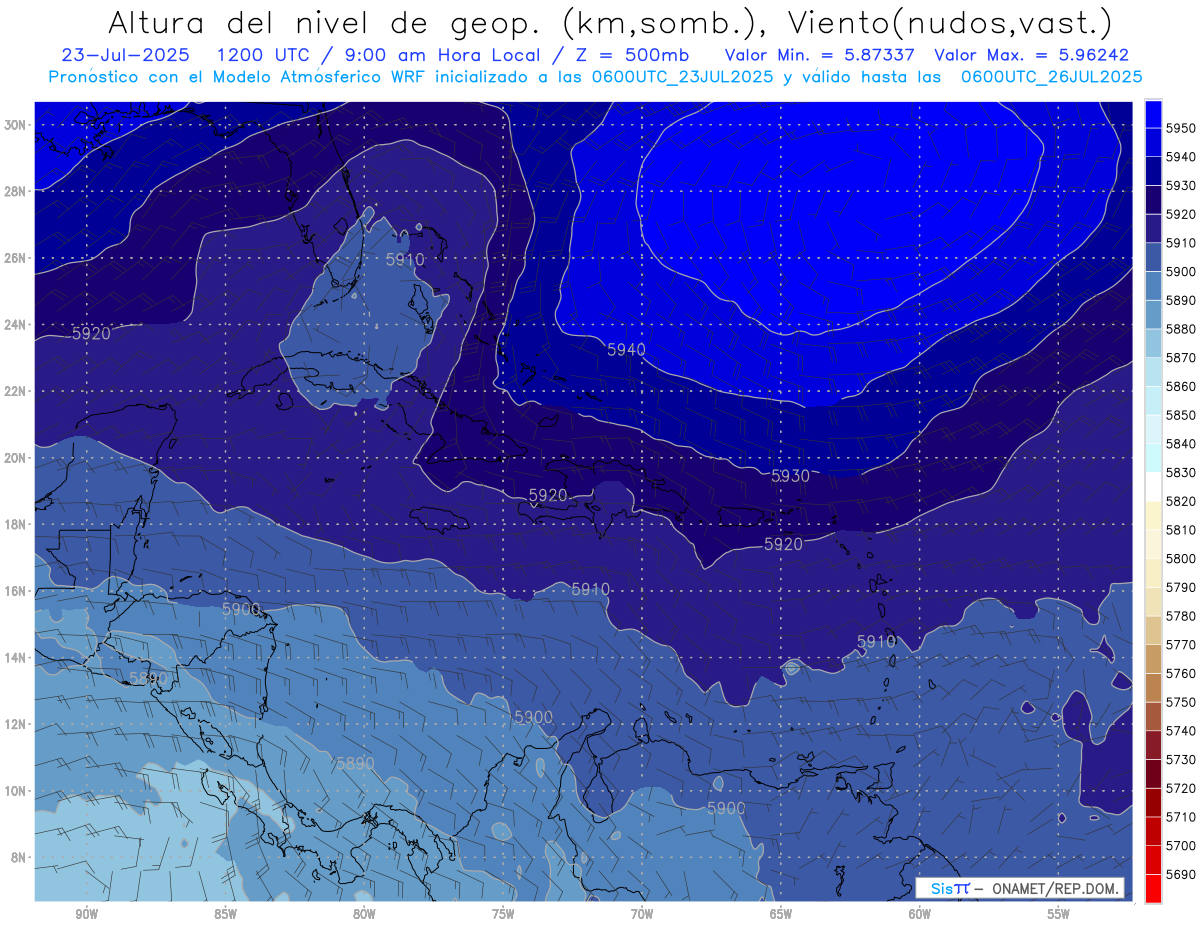The image size is (1200, 927).
Task: Click the 22N latitude axis label
Action: 15,391
